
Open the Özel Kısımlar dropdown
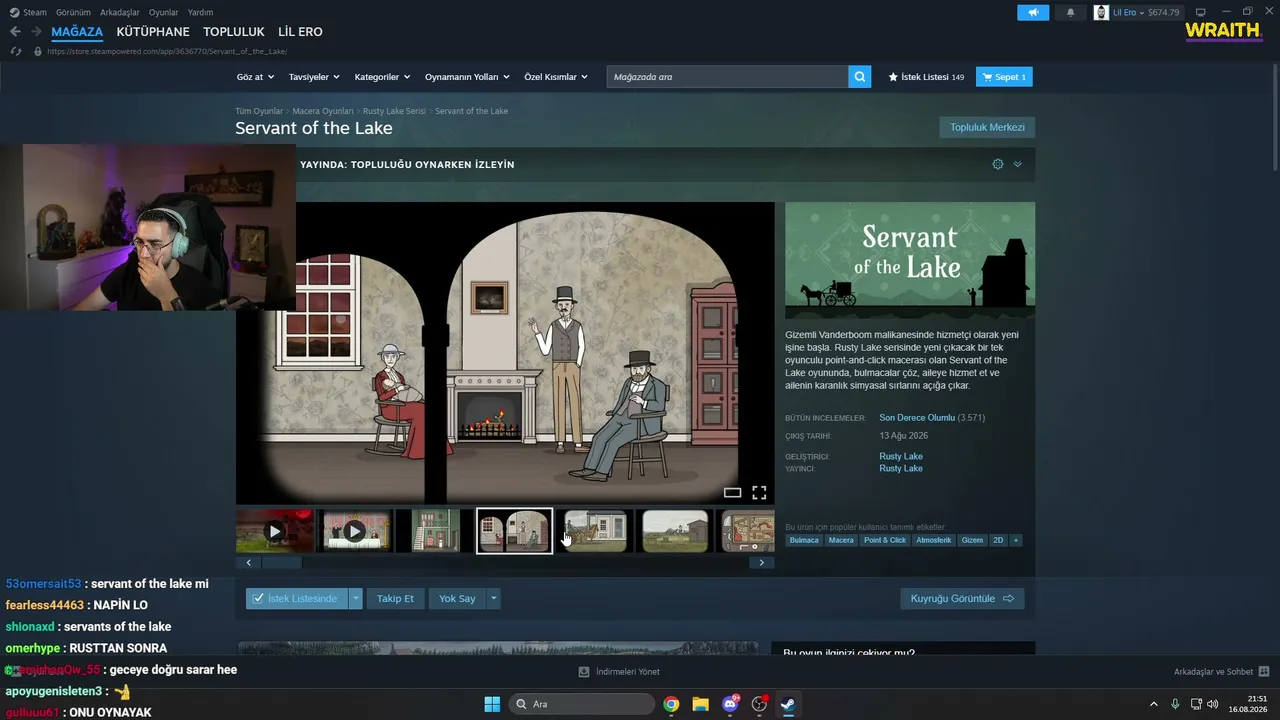[x=556, y=77]
